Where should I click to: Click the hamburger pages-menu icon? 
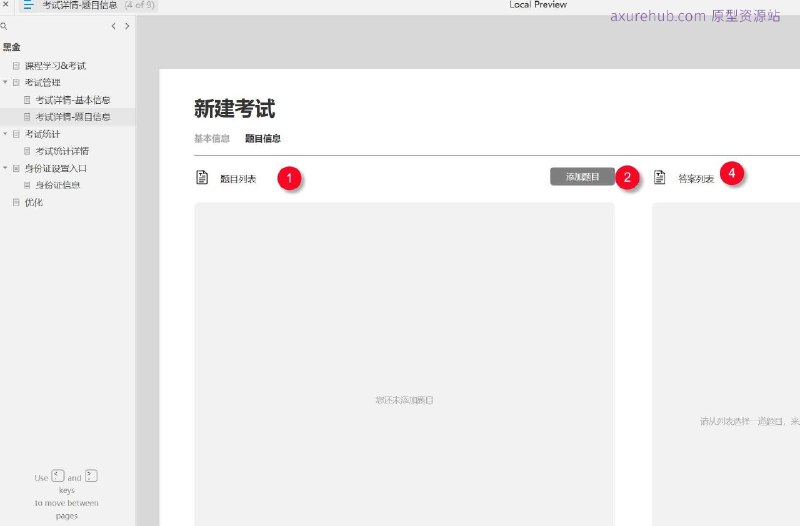point(29,5)
